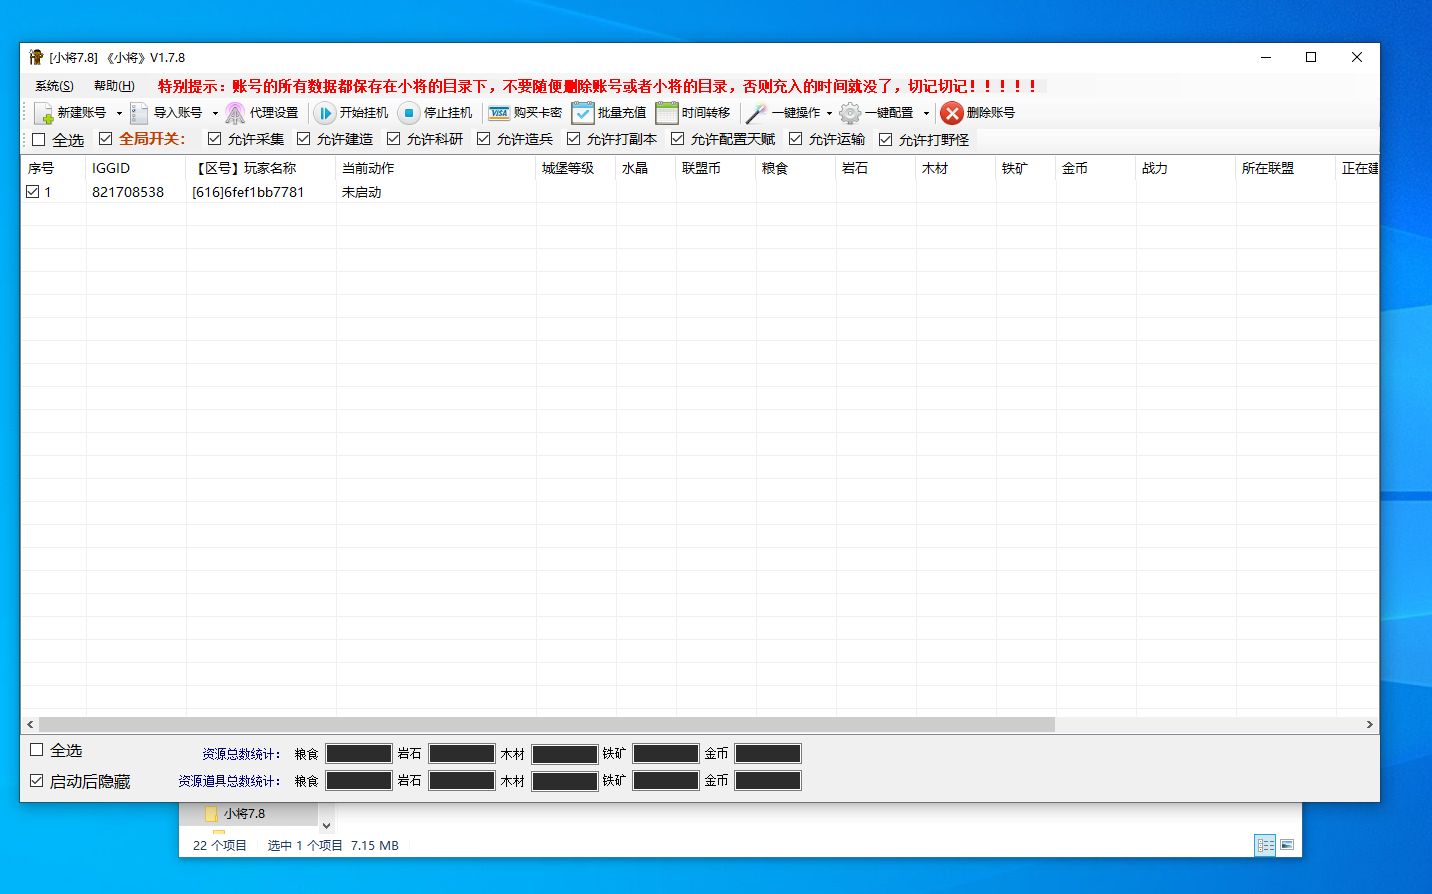Click the 粮食 total statistics field

358,753
